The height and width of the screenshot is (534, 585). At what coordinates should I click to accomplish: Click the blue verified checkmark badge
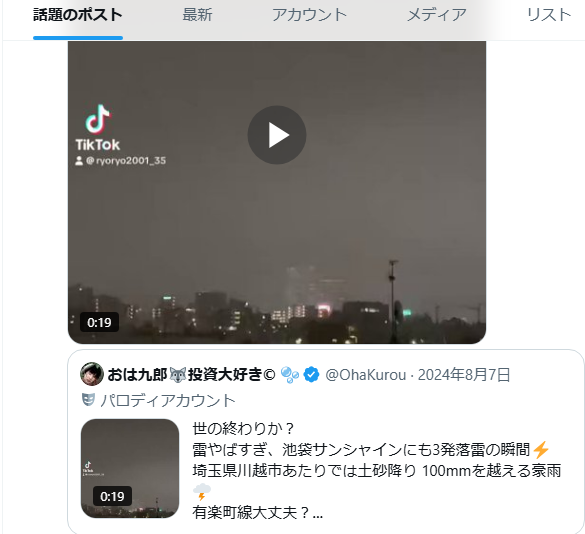[311, 375]
